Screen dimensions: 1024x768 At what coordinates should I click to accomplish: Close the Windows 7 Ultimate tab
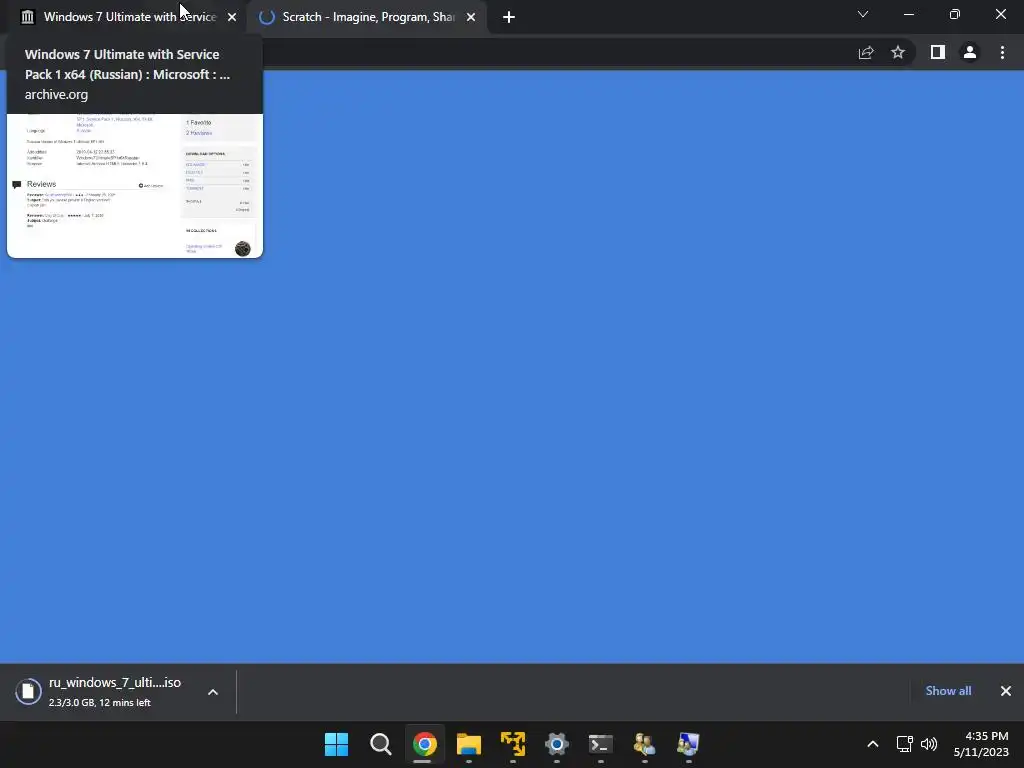(232, 17)
